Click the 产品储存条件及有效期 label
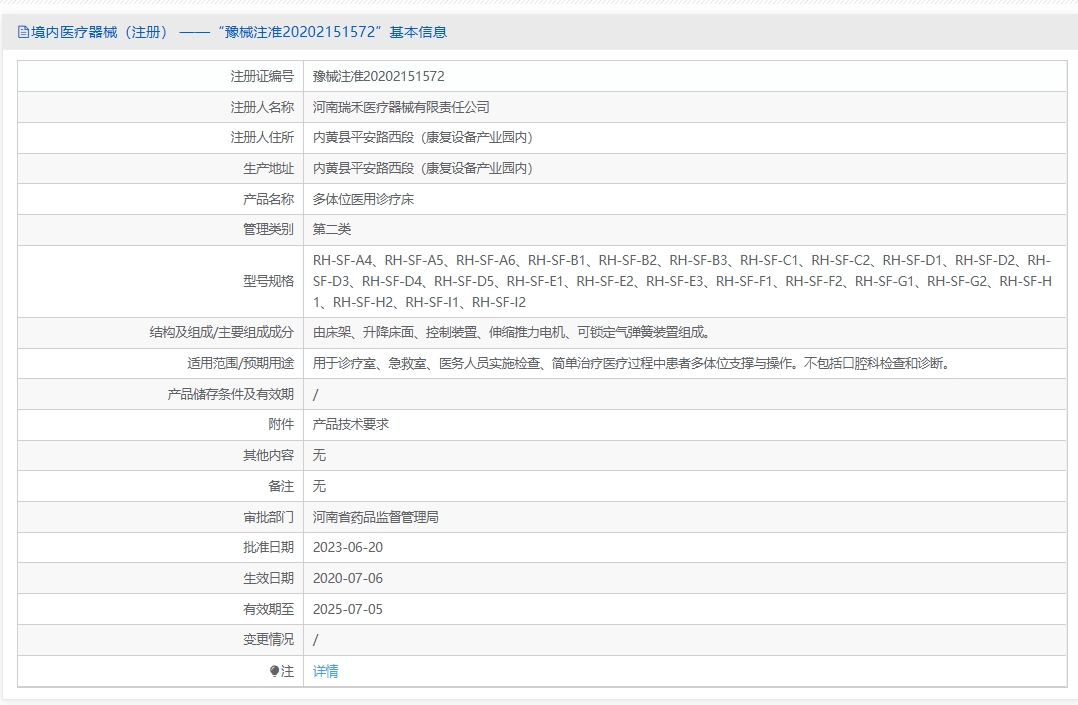Viewport: 1078px width, 705px height. coord(230,394)
